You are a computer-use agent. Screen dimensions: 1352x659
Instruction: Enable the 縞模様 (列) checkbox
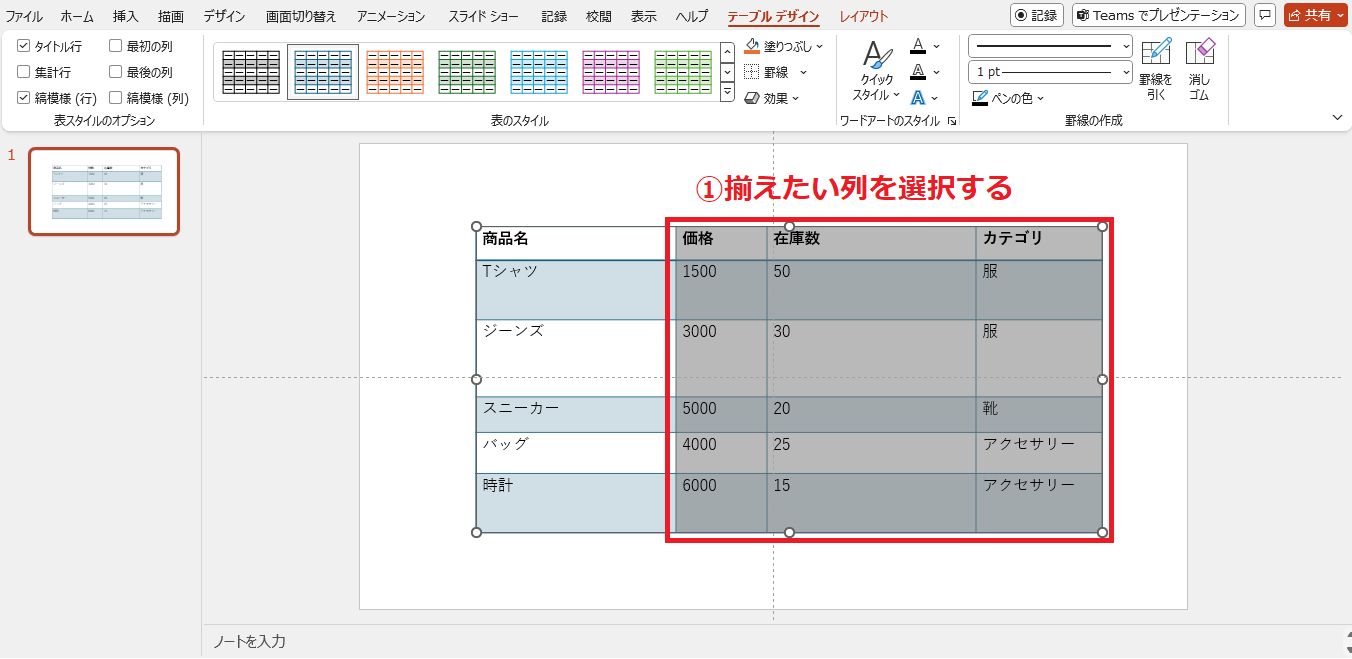click(116, 98)
